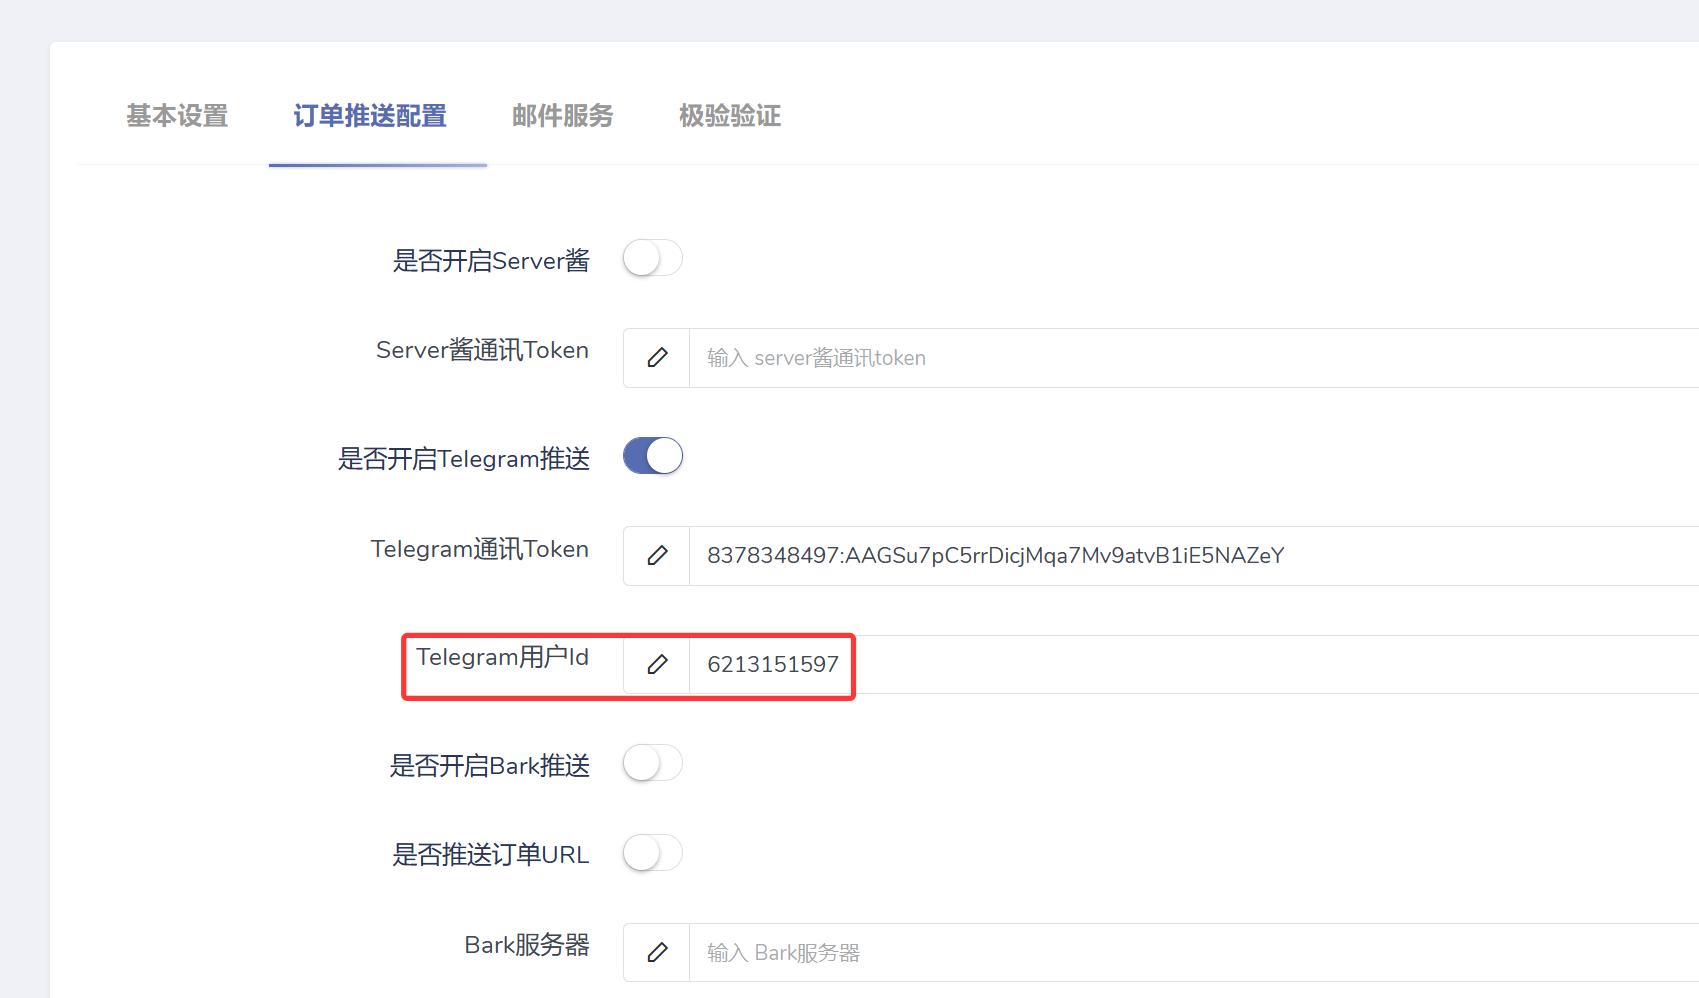Click the pencil icon beside Server酱通讯Token field
1699x998 pixels.
(657, 358)
